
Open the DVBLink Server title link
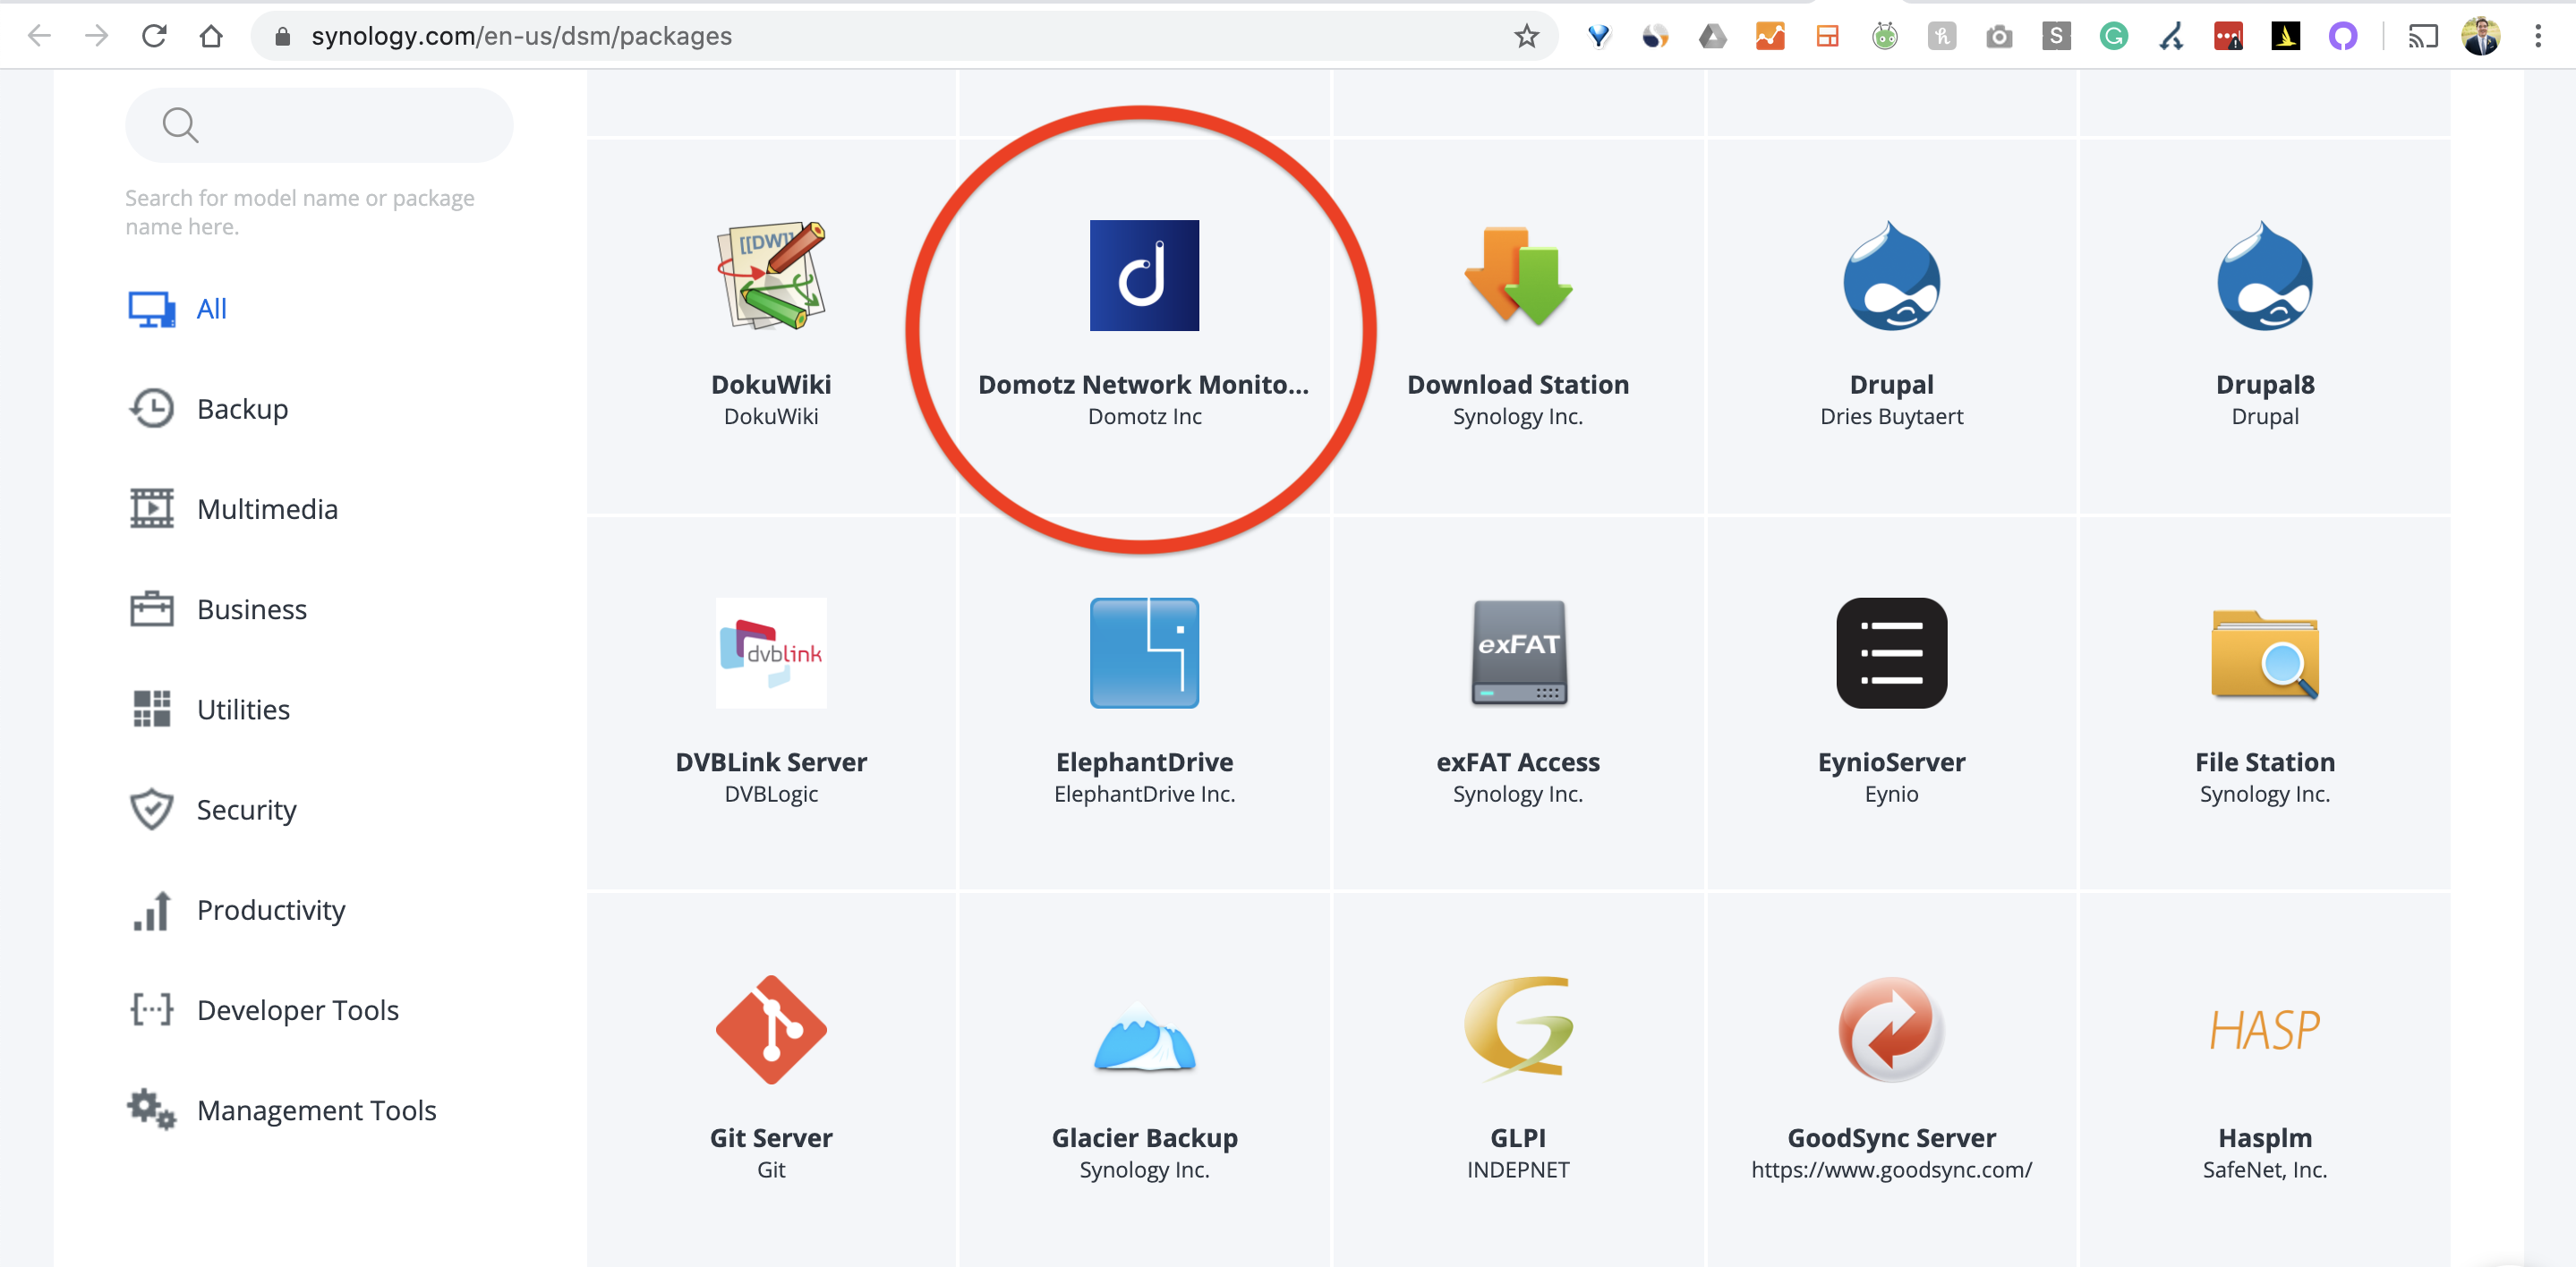771,762
